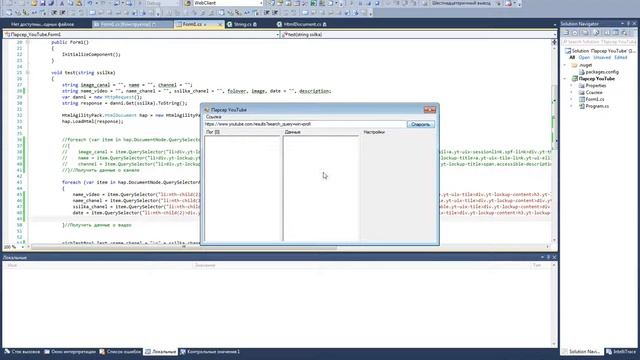Open the Стек вызовов tab
The height and width of the screenshot is (360, 640).
[22, 351]
